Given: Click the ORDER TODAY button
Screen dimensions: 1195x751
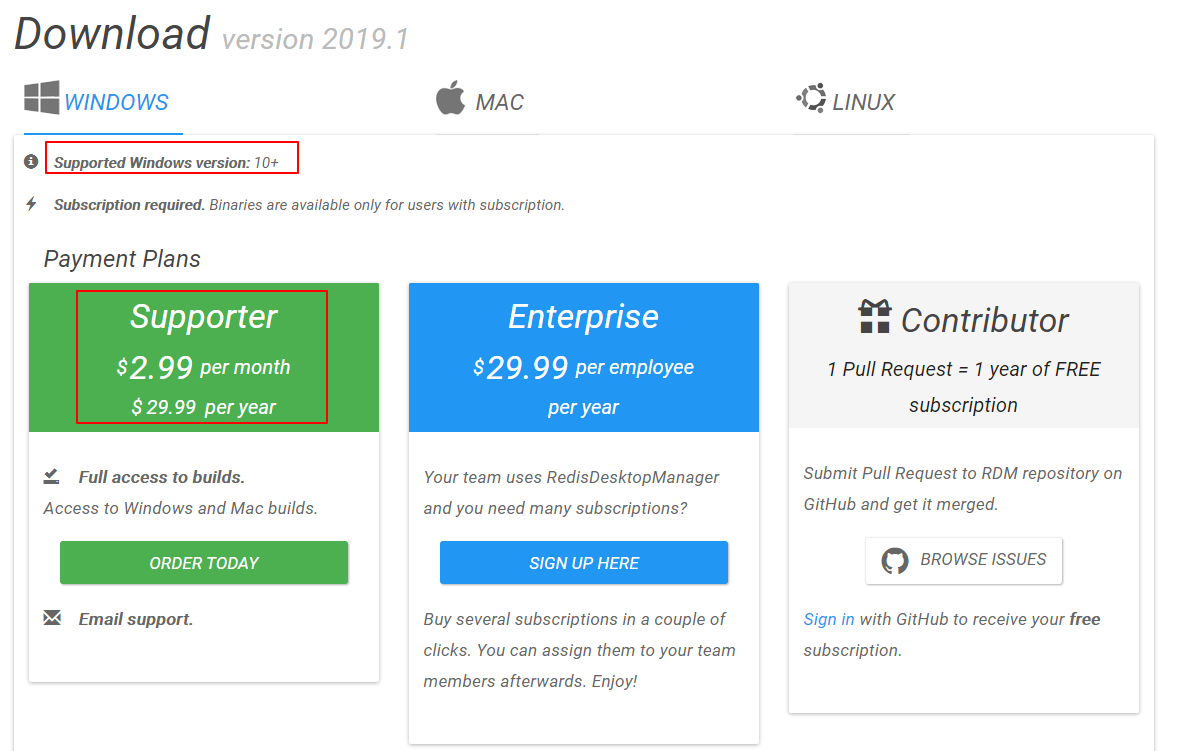Looking at the screenshot, I should 204,563.
